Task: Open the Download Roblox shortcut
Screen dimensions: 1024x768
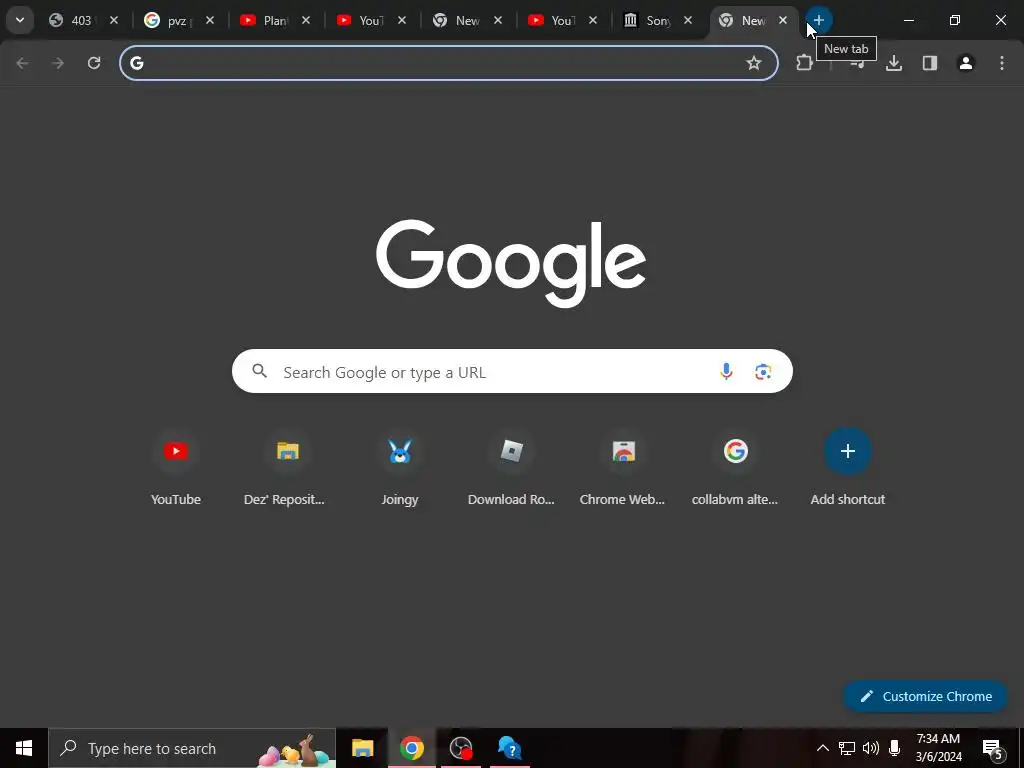Action: click(x=511, y=467)
